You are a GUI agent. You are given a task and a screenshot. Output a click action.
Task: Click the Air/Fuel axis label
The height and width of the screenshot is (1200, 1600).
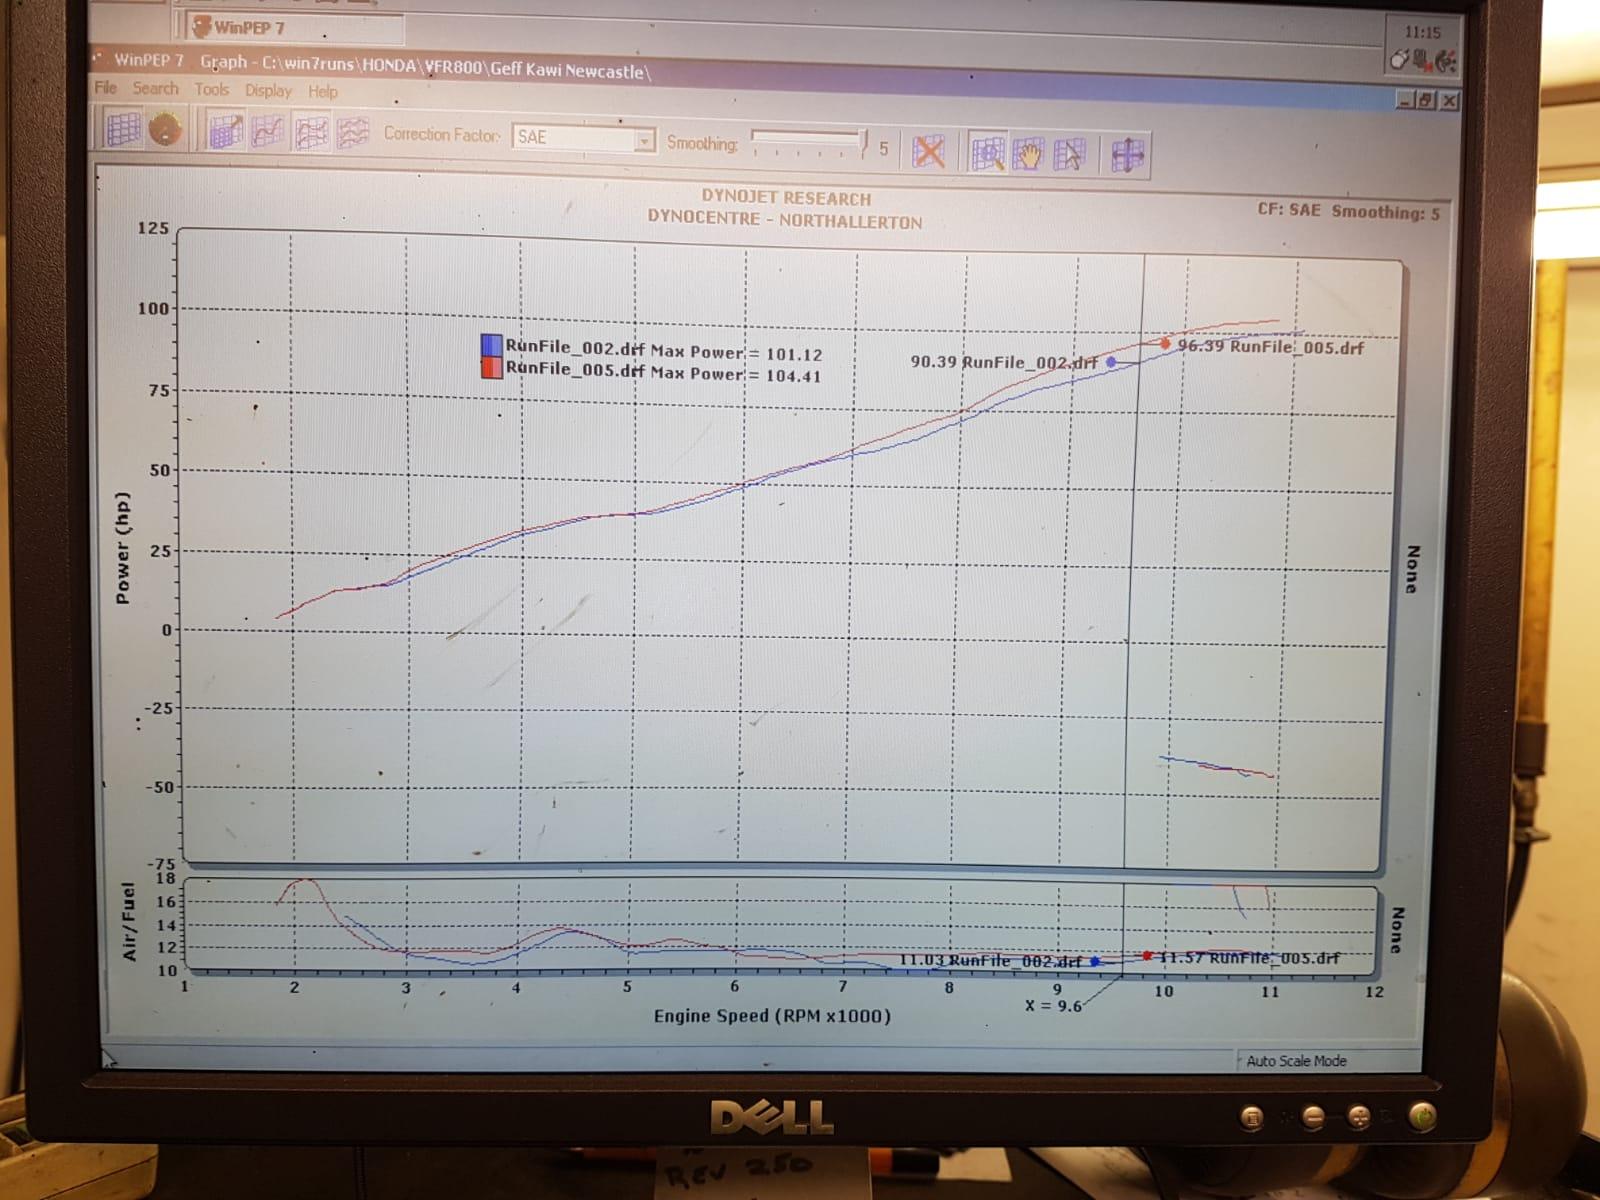click(x=128, y=922)
